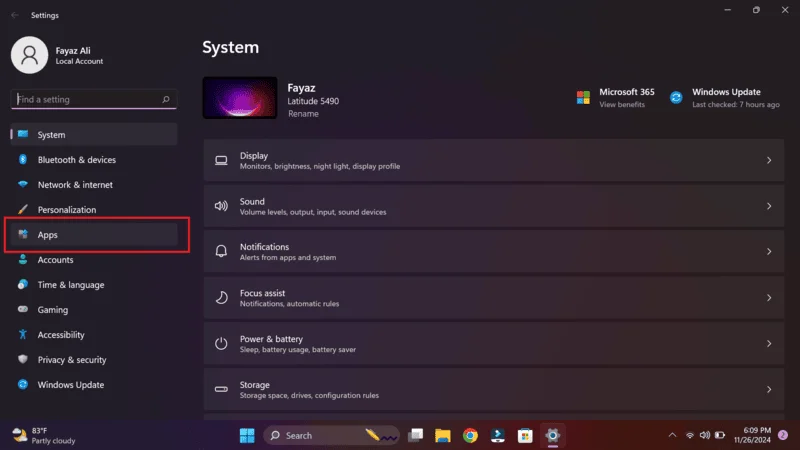The height and width of the screenshot is (450, 800).
Task: Open Microsoft 365 View benefits
Action: tap(622, 105)
